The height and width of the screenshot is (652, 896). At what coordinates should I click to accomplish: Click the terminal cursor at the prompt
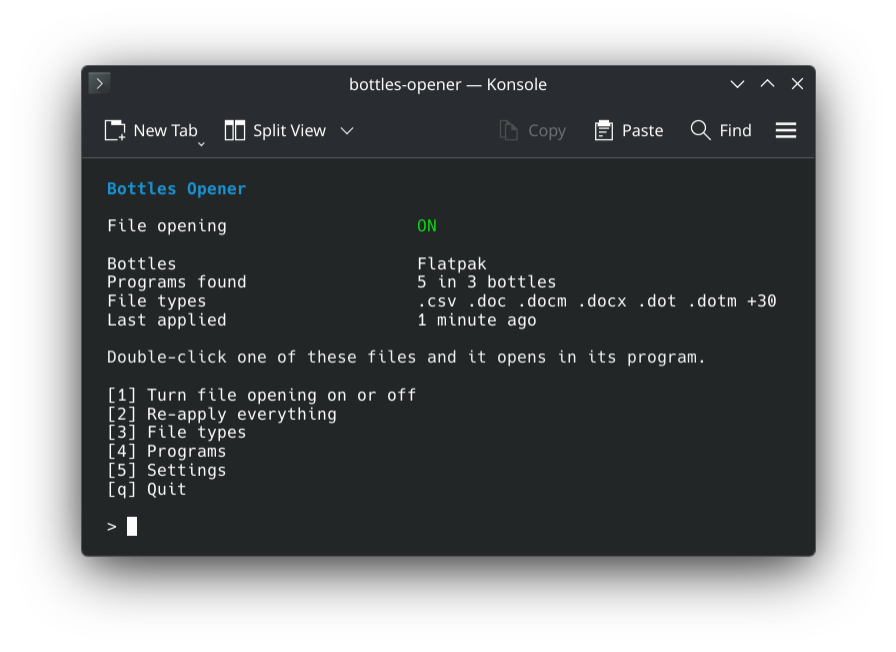[132, 526]
